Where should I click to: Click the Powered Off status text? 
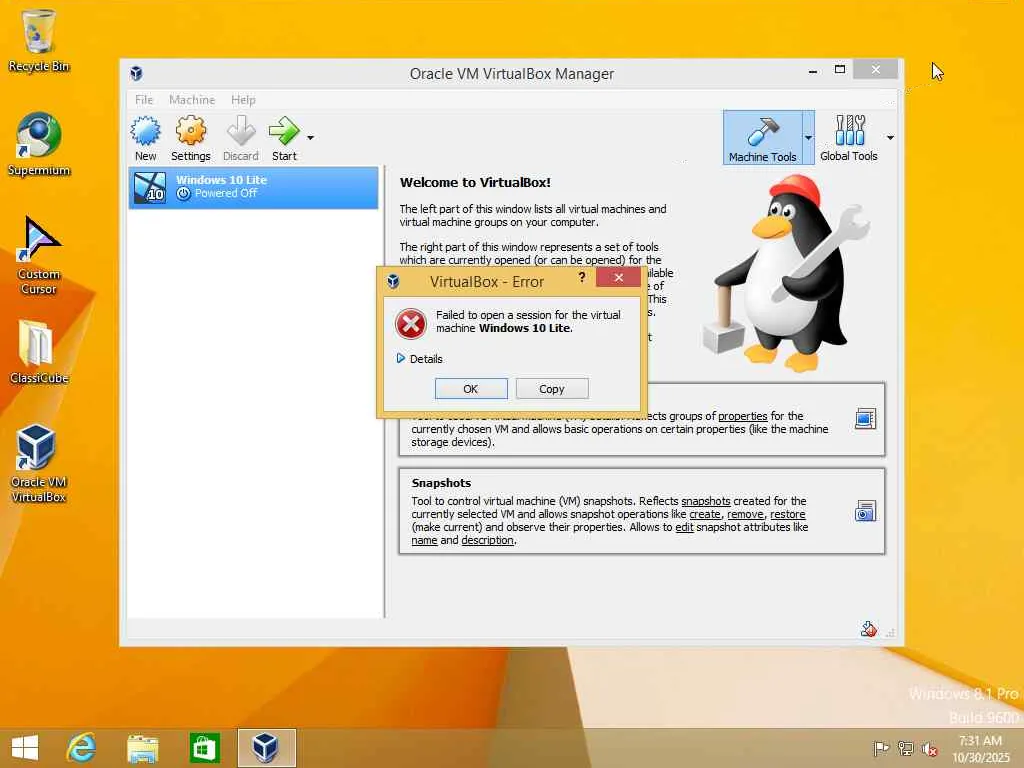[x=226, y=193]
